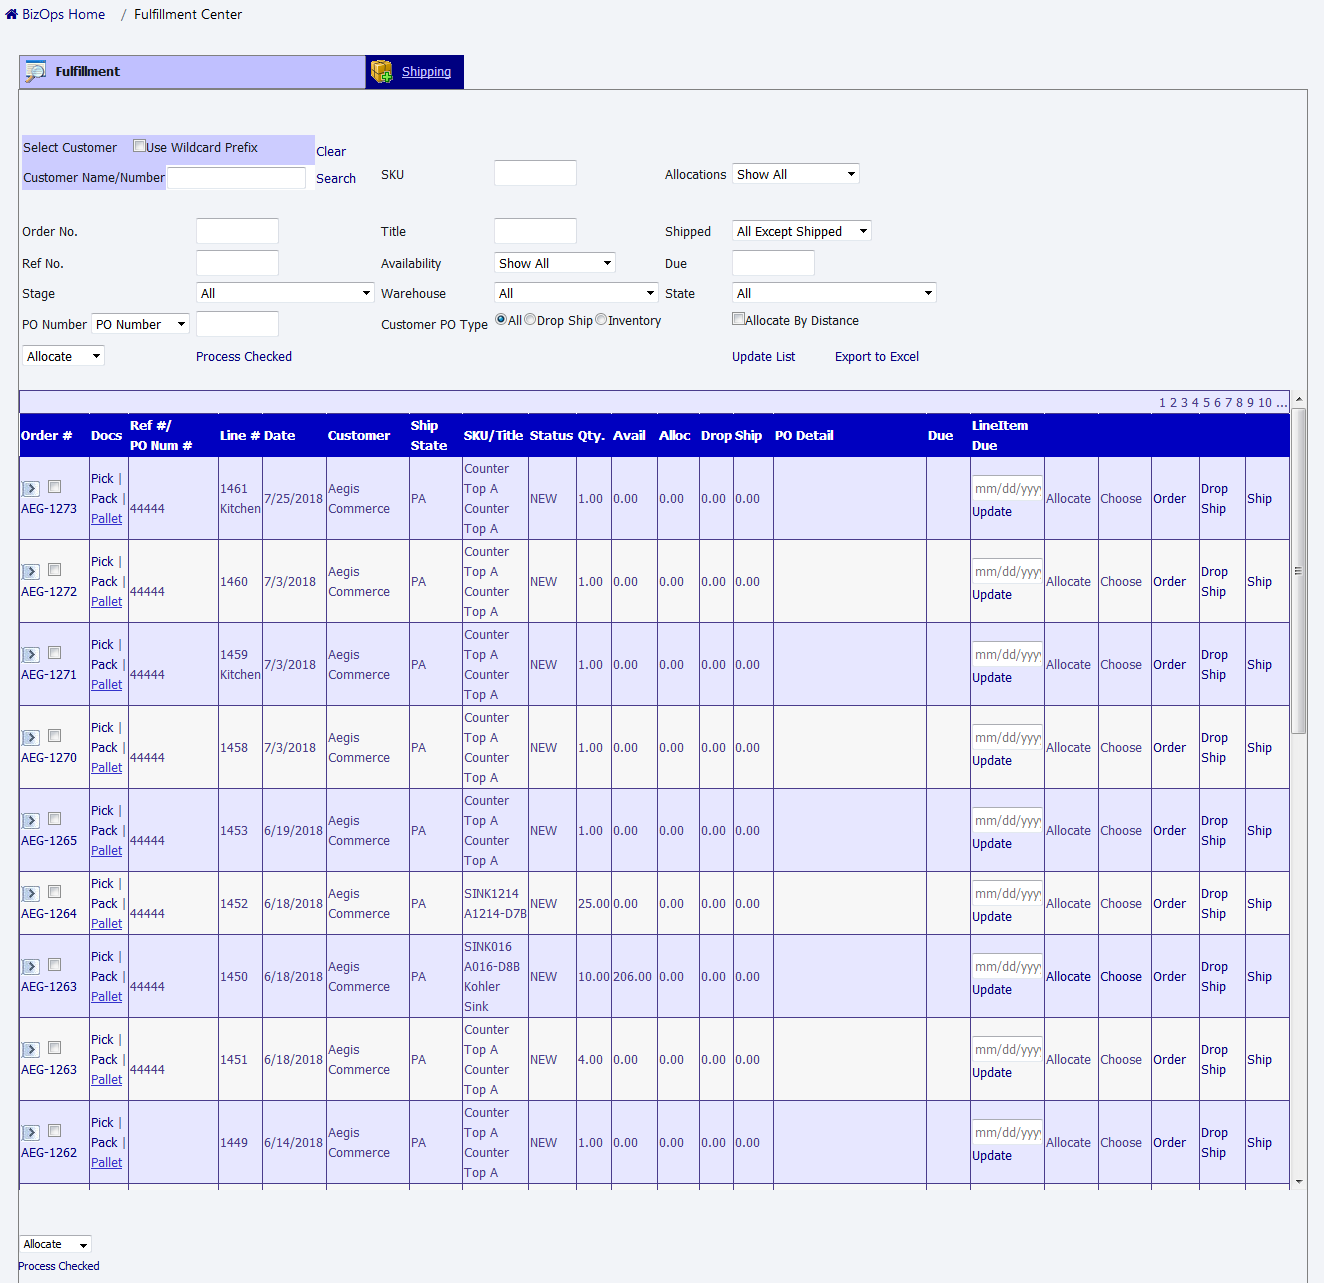Click the table vertical scrollbar thumb
The image size is (1324, 1283).
pyautogui.click(x=1298, y=570)
